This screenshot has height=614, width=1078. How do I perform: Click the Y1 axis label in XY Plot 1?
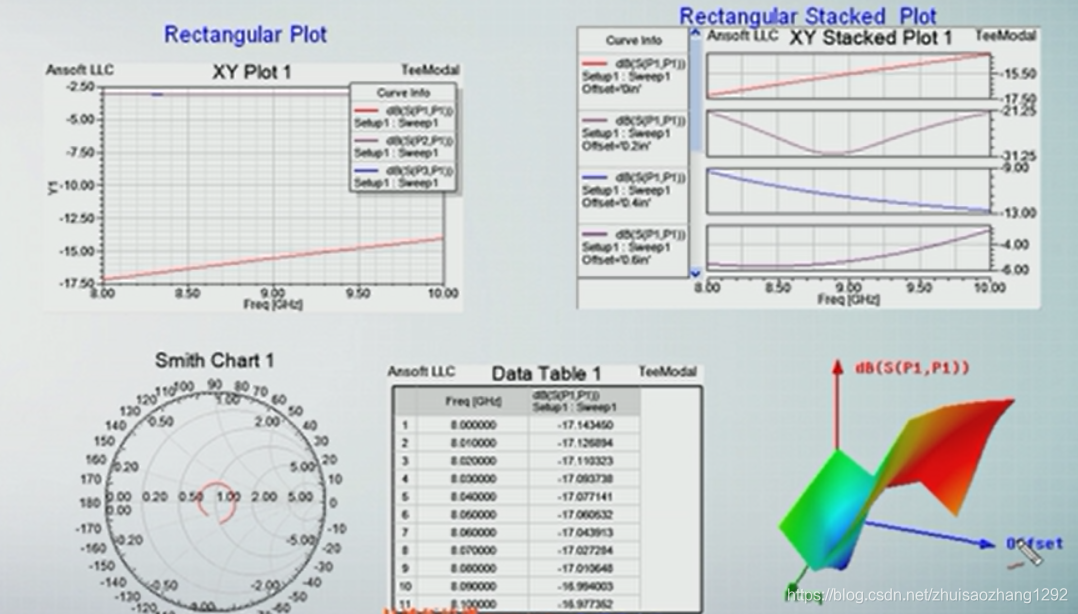point(53,186)
